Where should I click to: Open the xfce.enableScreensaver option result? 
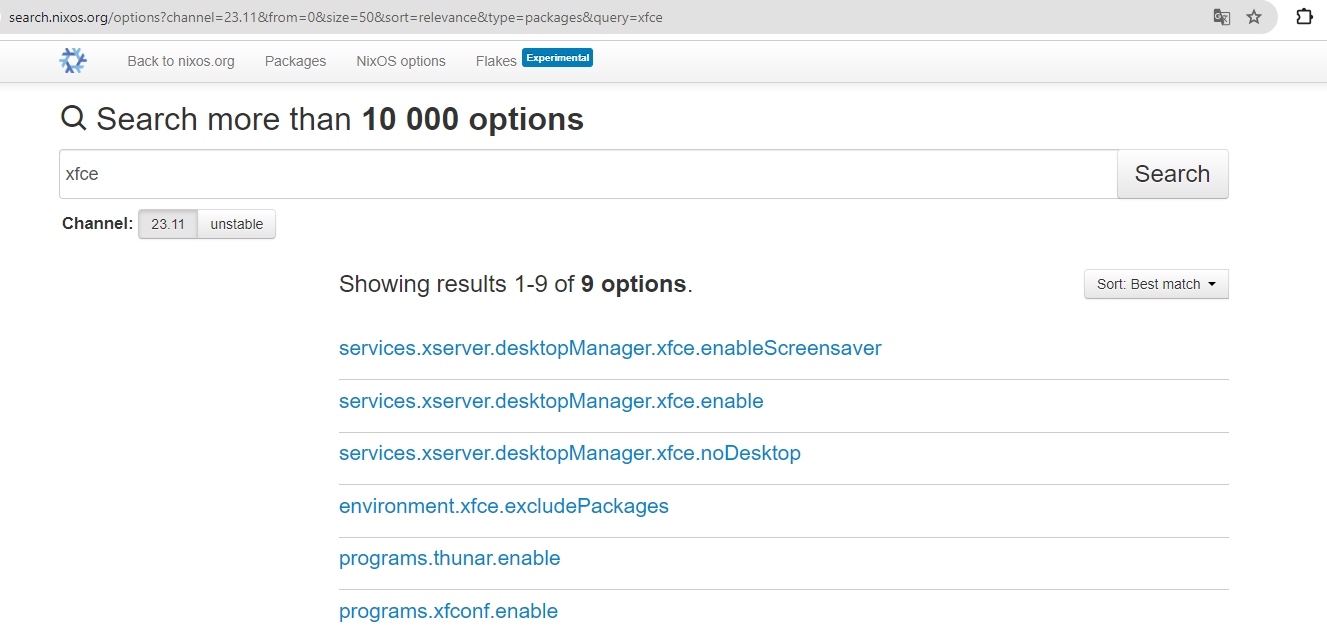point(610,348)
